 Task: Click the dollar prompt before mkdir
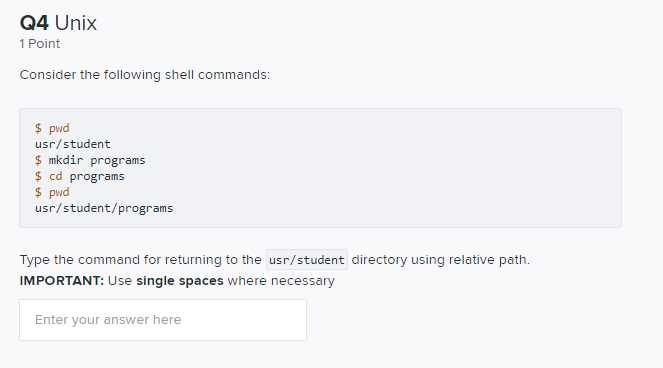(x=38, y=160)
